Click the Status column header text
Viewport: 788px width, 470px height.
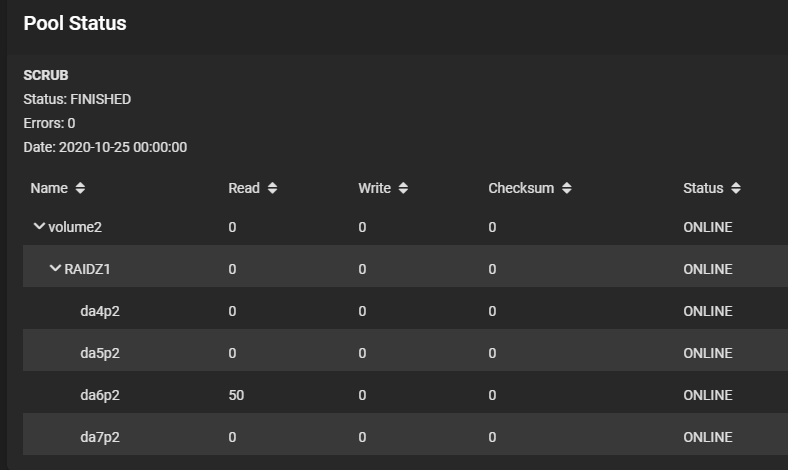[703, 188]
